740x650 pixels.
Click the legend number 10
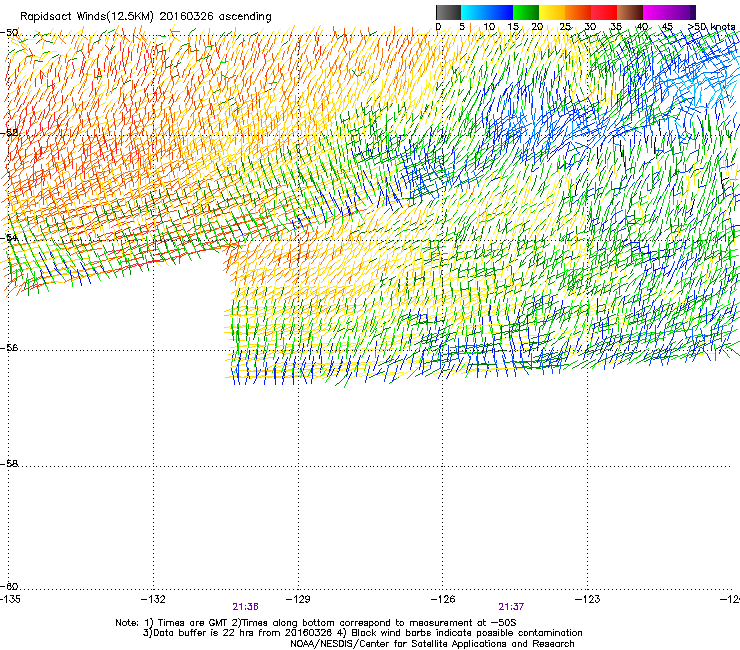(x=489, y=27)
